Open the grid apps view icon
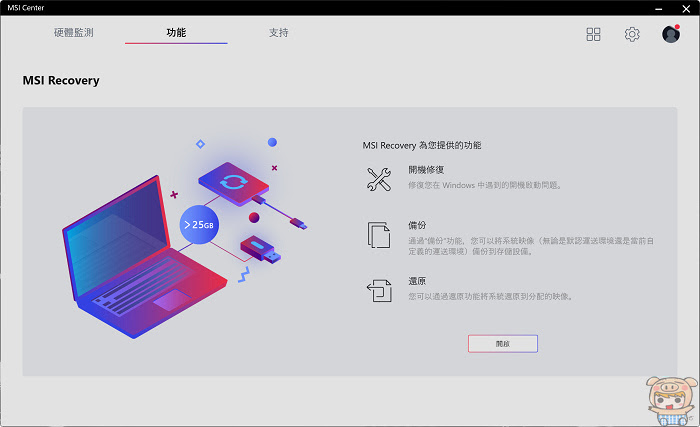Screen dimensions: 700x427 pos(593,34)
